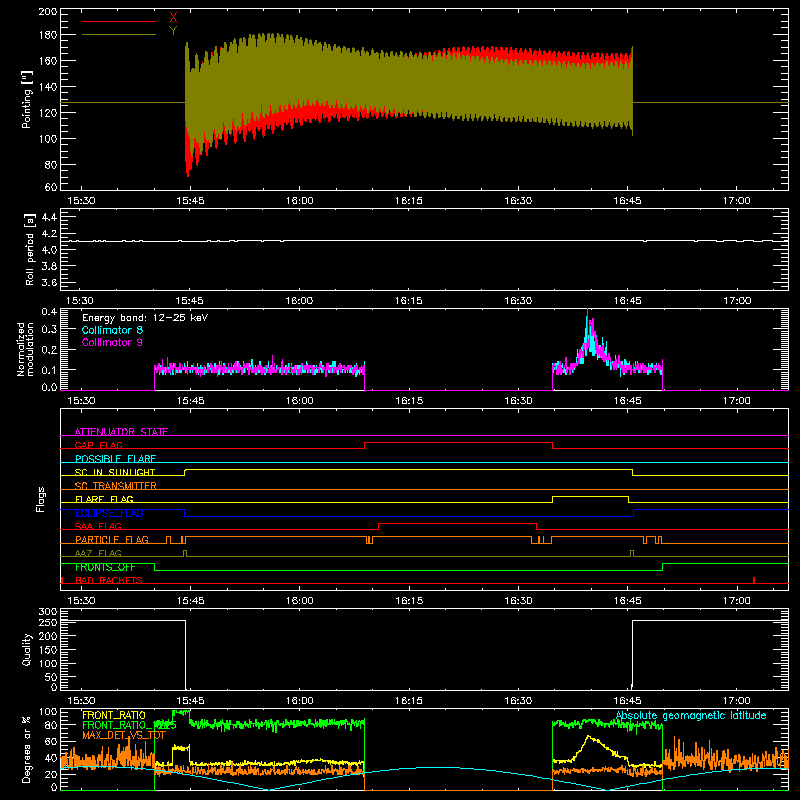Click the 60 tick on Pointing axis
800x800 pixels.
(x=51, y=187)
